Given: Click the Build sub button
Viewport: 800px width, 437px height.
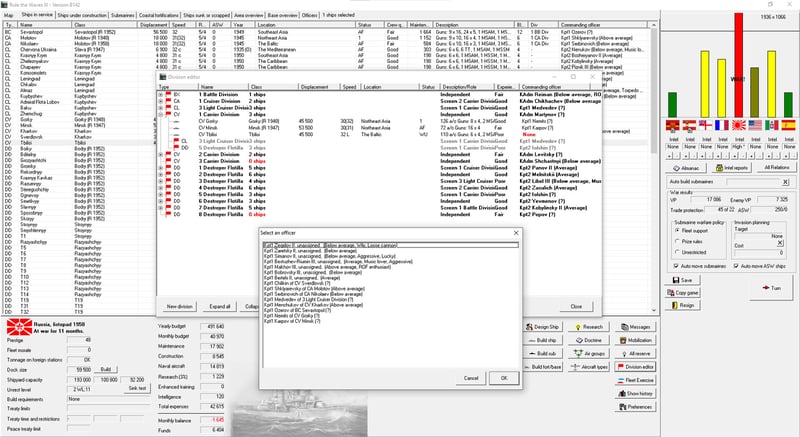Looking at the screenshot, I should click(x=542, y=353).
